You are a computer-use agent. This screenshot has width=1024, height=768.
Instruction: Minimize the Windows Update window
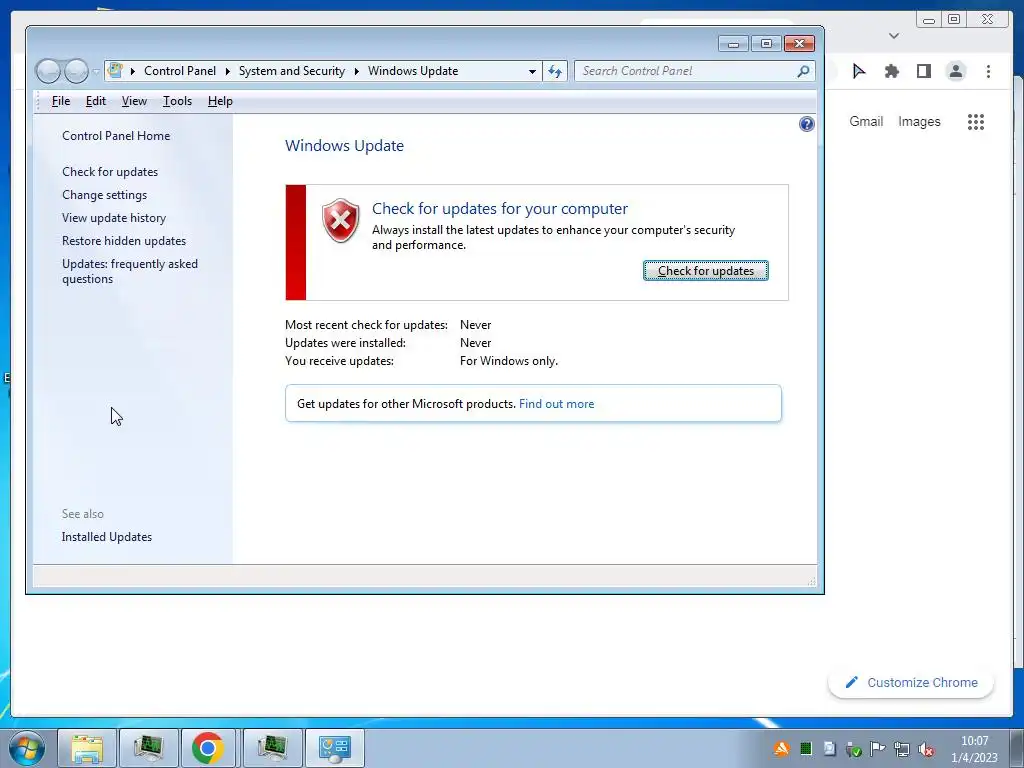click(733, 44)
